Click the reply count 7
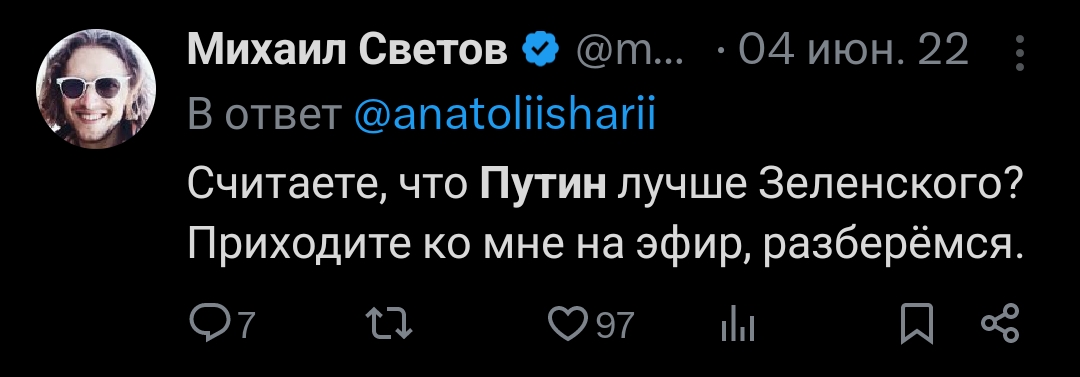This screenshot has width=1080, height=377. click(245, 325)
